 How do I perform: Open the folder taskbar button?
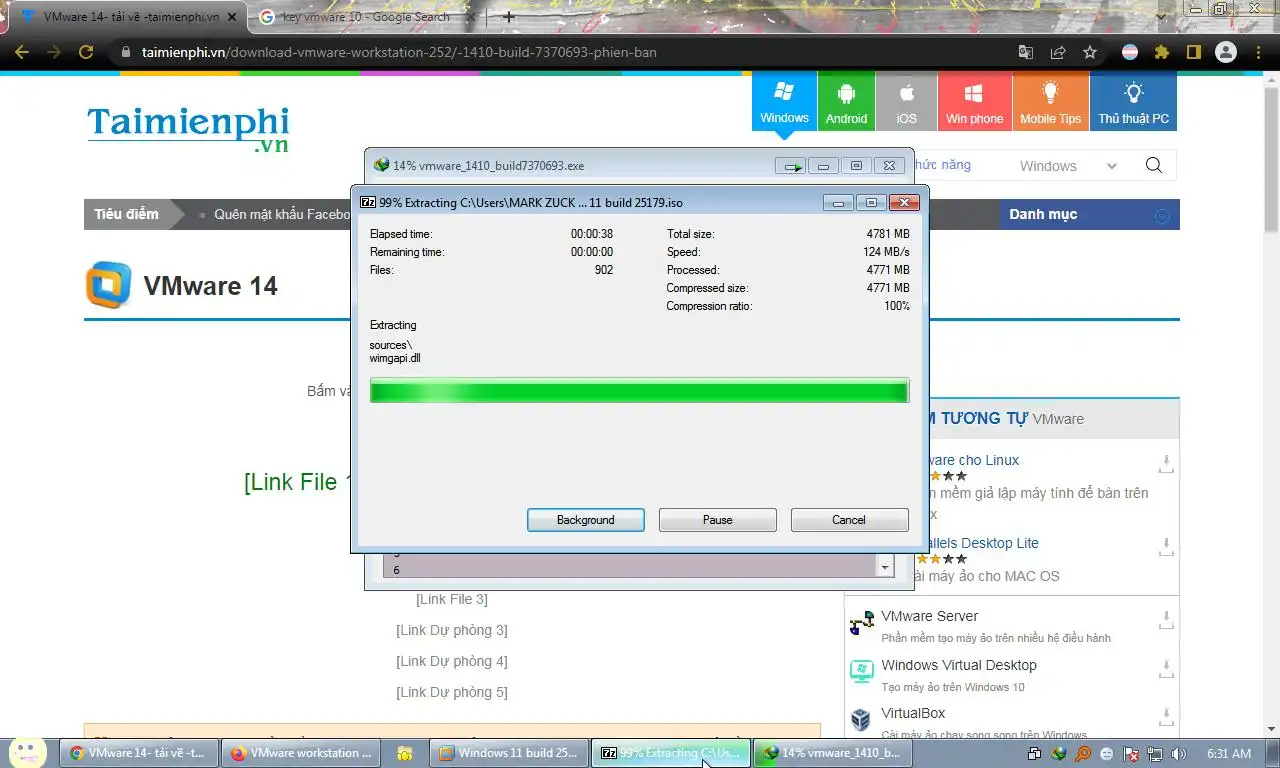[404, 753]
